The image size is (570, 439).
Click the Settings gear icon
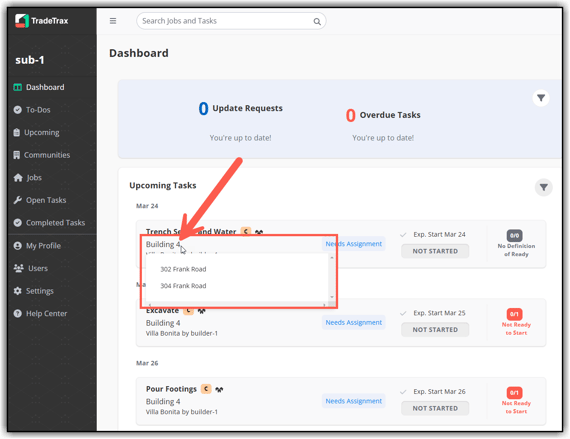[x=17, y=291]
